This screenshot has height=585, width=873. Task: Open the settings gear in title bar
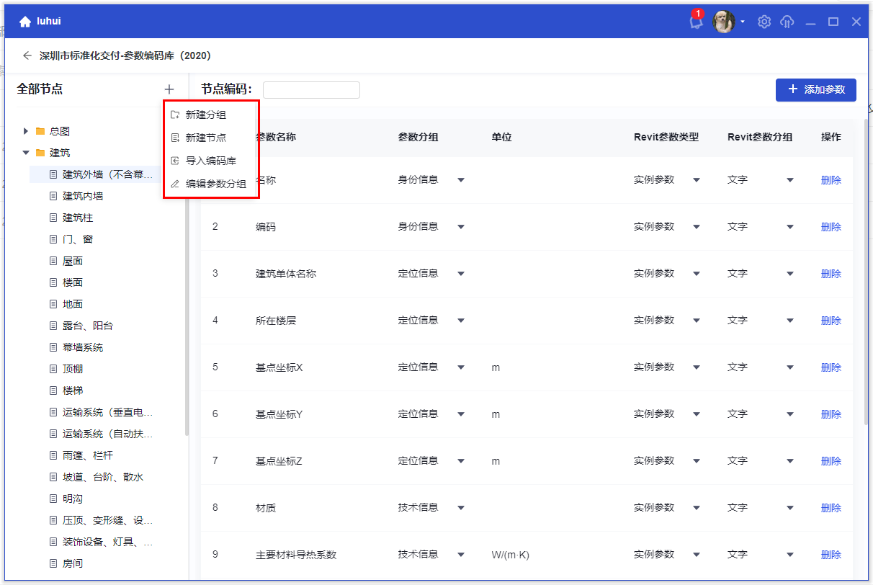764,21
